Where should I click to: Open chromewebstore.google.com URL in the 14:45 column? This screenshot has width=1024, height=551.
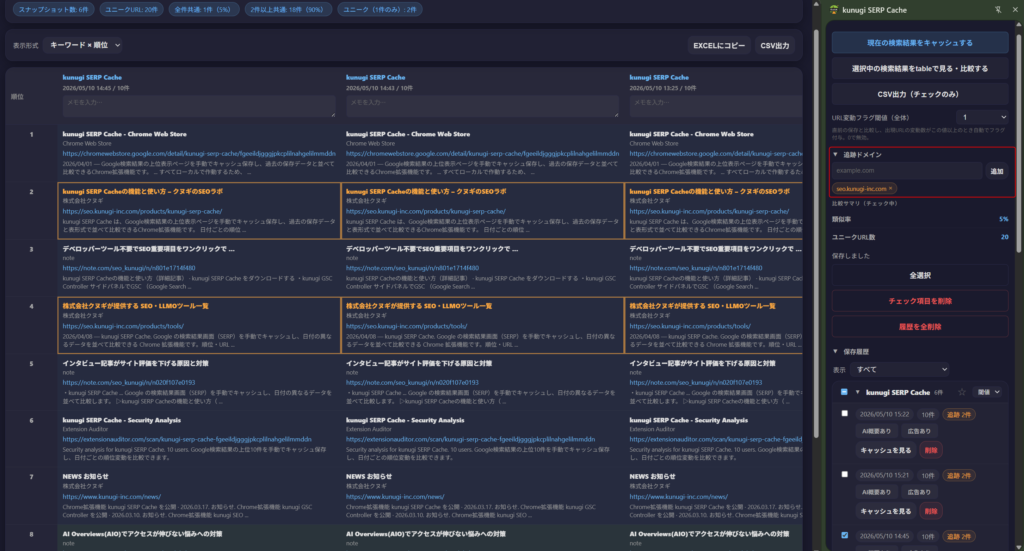point(199,154)
